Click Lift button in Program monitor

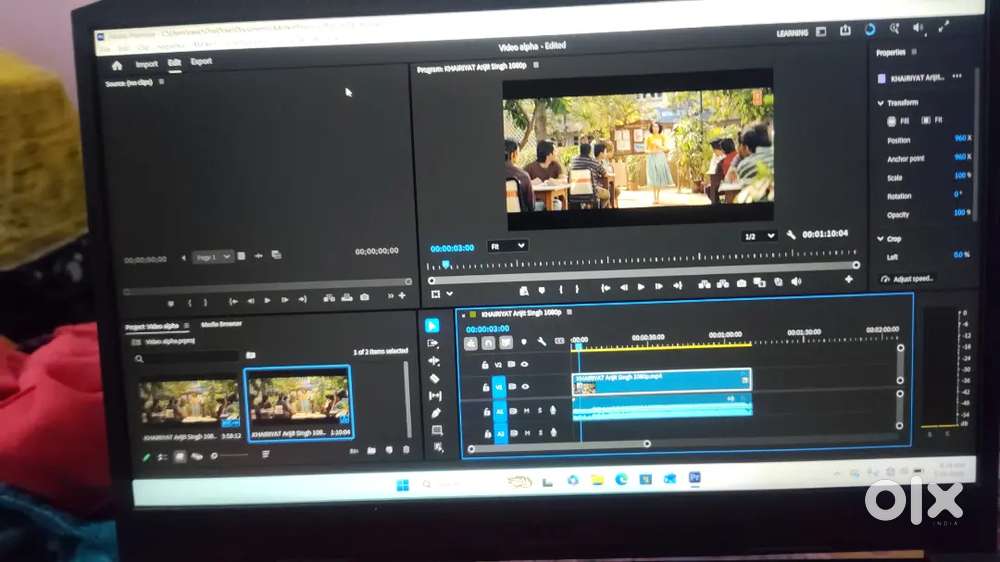pos(704,284)
